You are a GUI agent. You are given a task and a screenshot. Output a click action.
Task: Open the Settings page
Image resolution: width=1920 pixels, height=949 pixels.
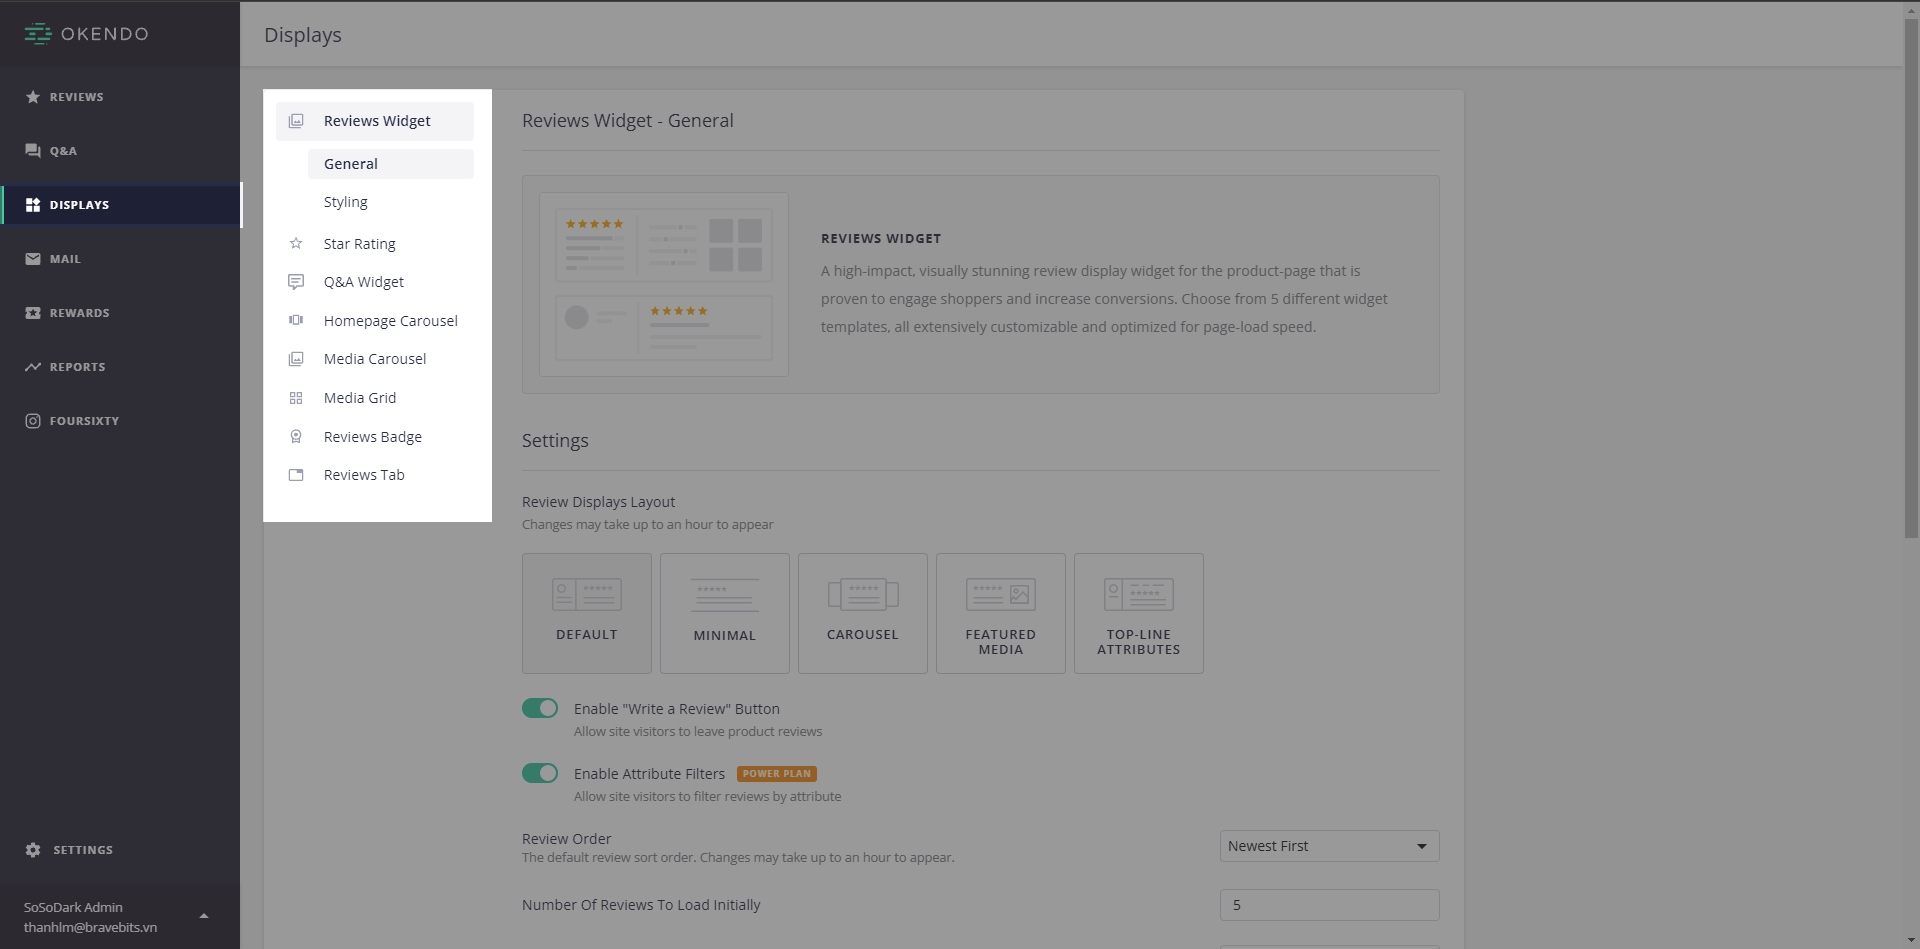coord(120,850)
